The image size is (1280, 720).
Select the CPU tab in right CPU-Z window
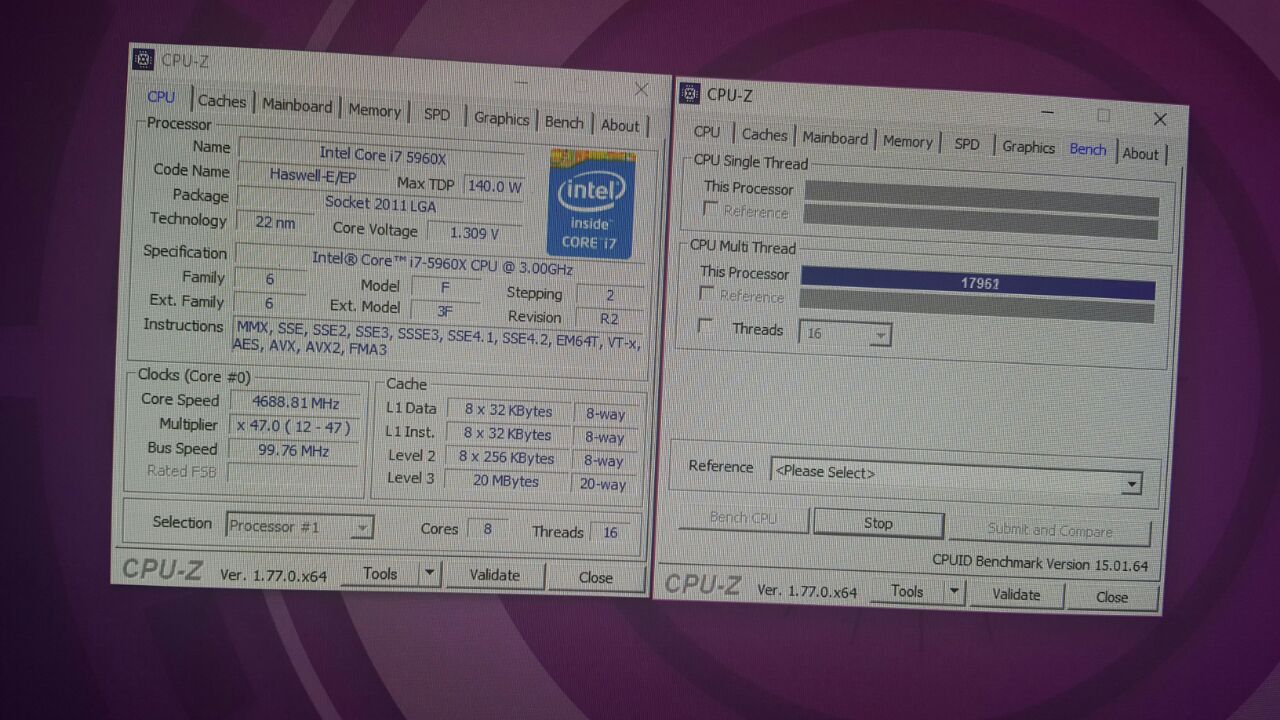(x=707, y=132)
